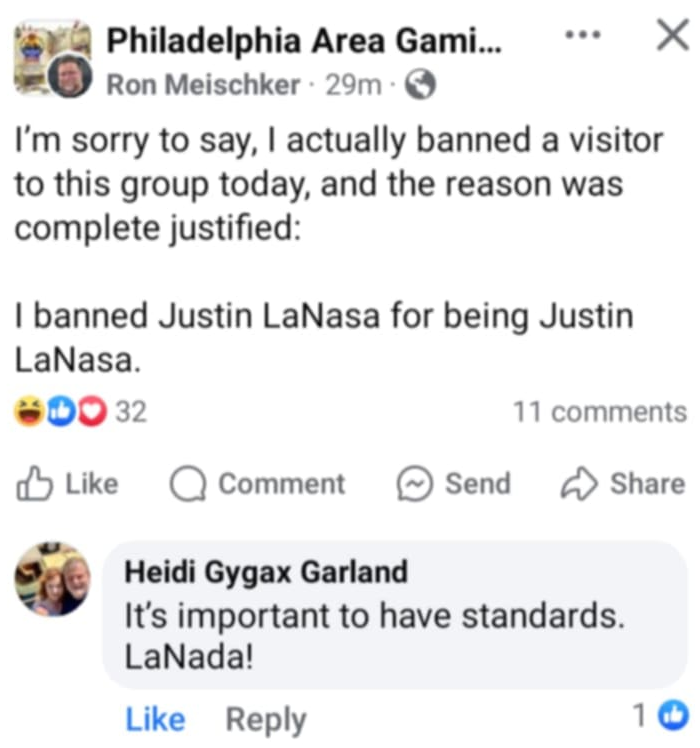Image resolution: width=700 pixels, height=748 pixels.
Task: View the 32 reactions count
Action: tap(131, 411)
